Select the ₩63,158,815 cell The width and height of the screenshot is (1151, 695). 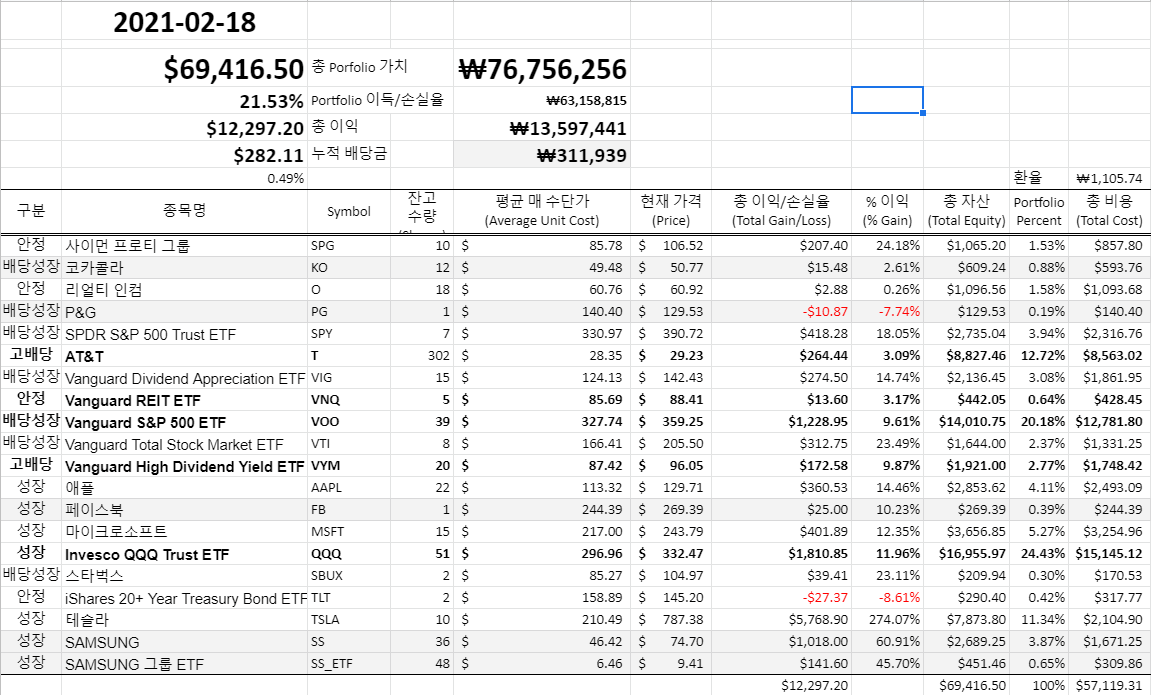(x=542, y=101)
